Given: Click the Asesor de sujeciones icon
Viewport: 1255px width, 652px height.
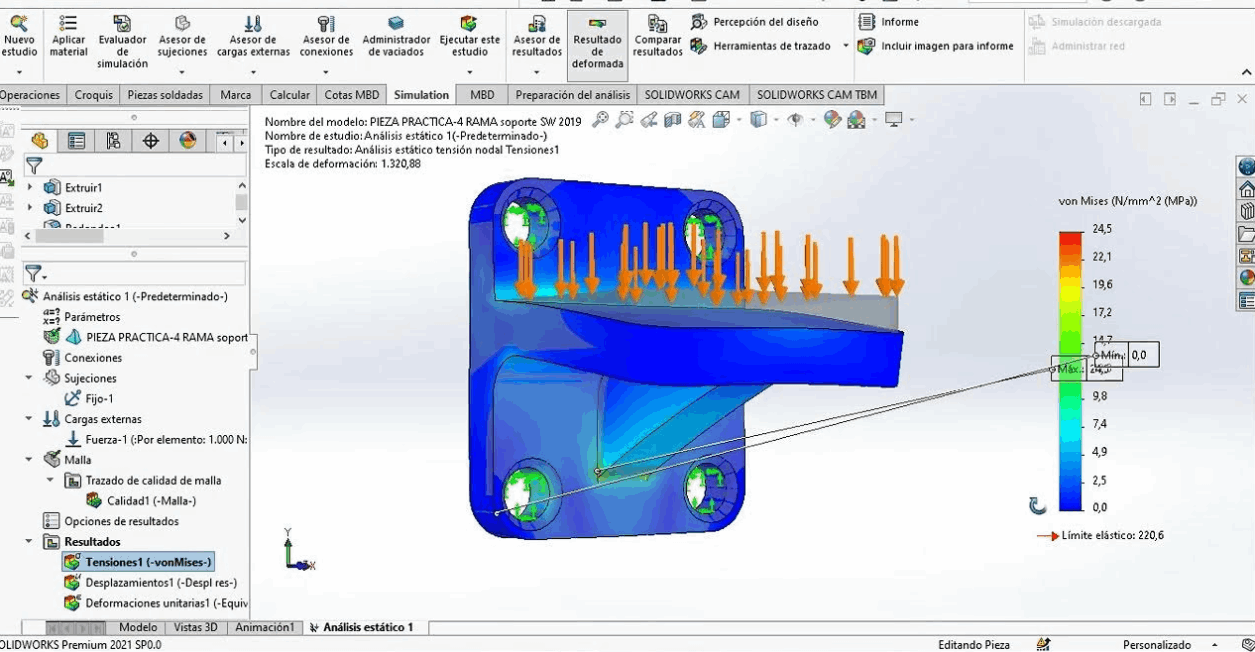Looking at the screenshot, I should click(182, 24).
